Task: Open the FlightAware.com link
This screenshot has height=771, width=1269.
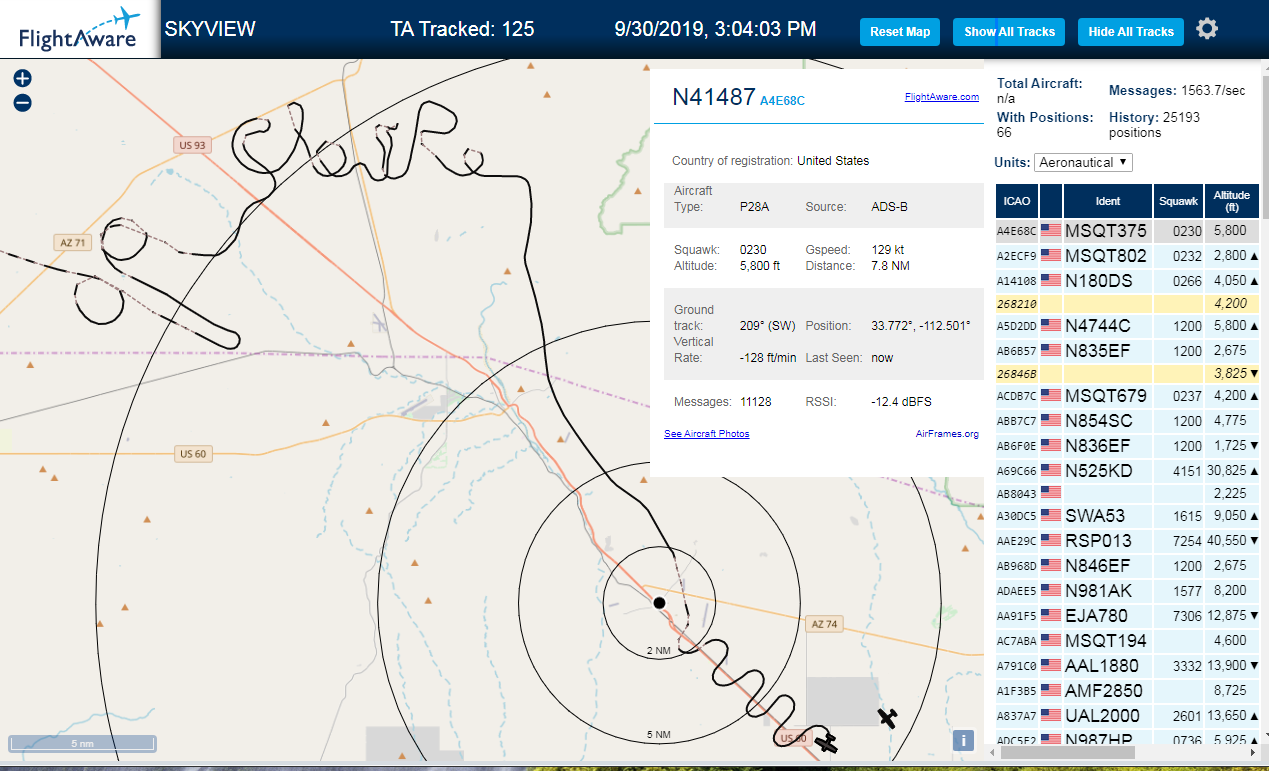Action: click(941, 97)
